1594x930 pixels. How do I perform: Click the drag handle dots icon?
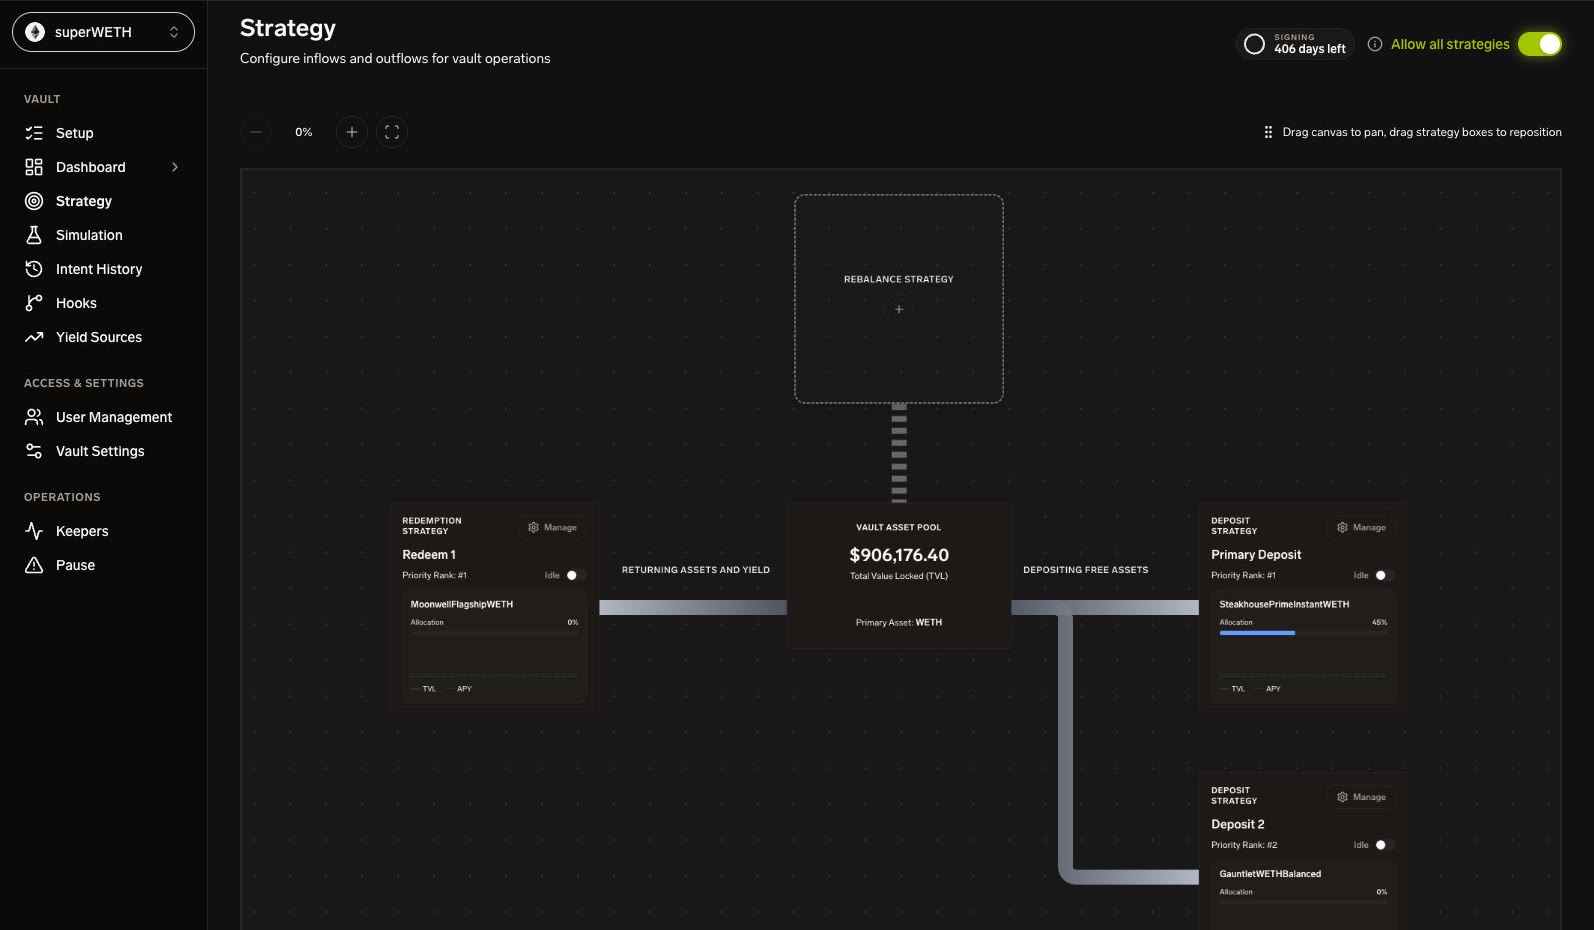1268,132
